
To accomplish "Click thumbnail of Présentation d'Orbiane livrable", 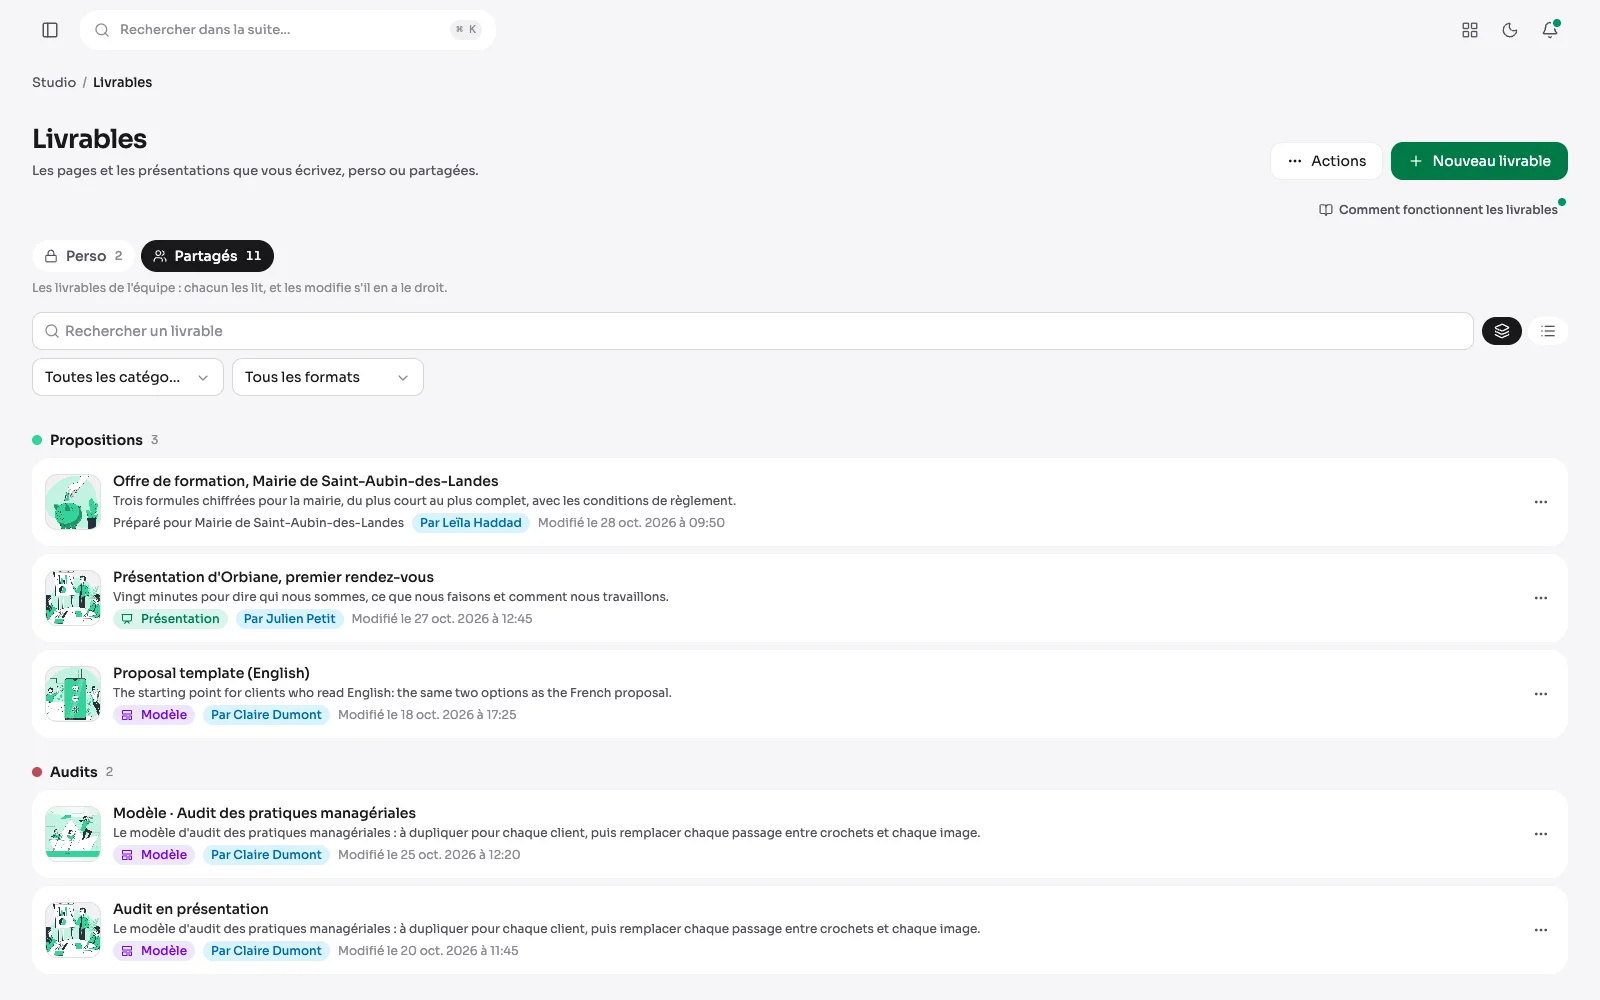I will (x=73, y=598).
